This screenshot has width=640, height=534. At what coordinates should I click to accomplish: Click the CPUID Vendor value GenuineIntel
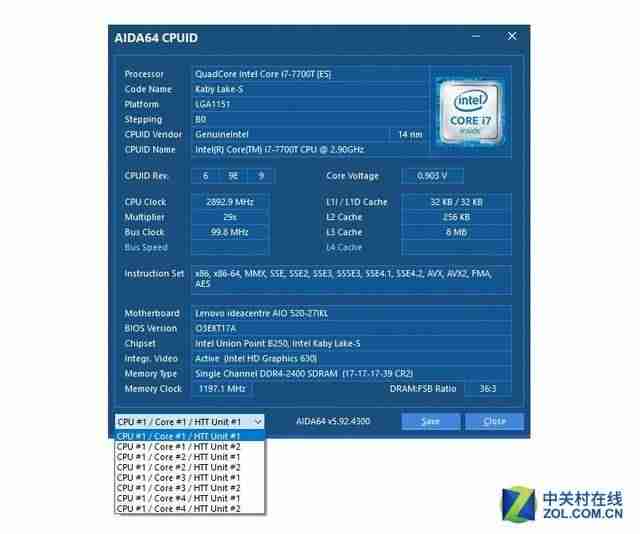[x=222, y=134]
